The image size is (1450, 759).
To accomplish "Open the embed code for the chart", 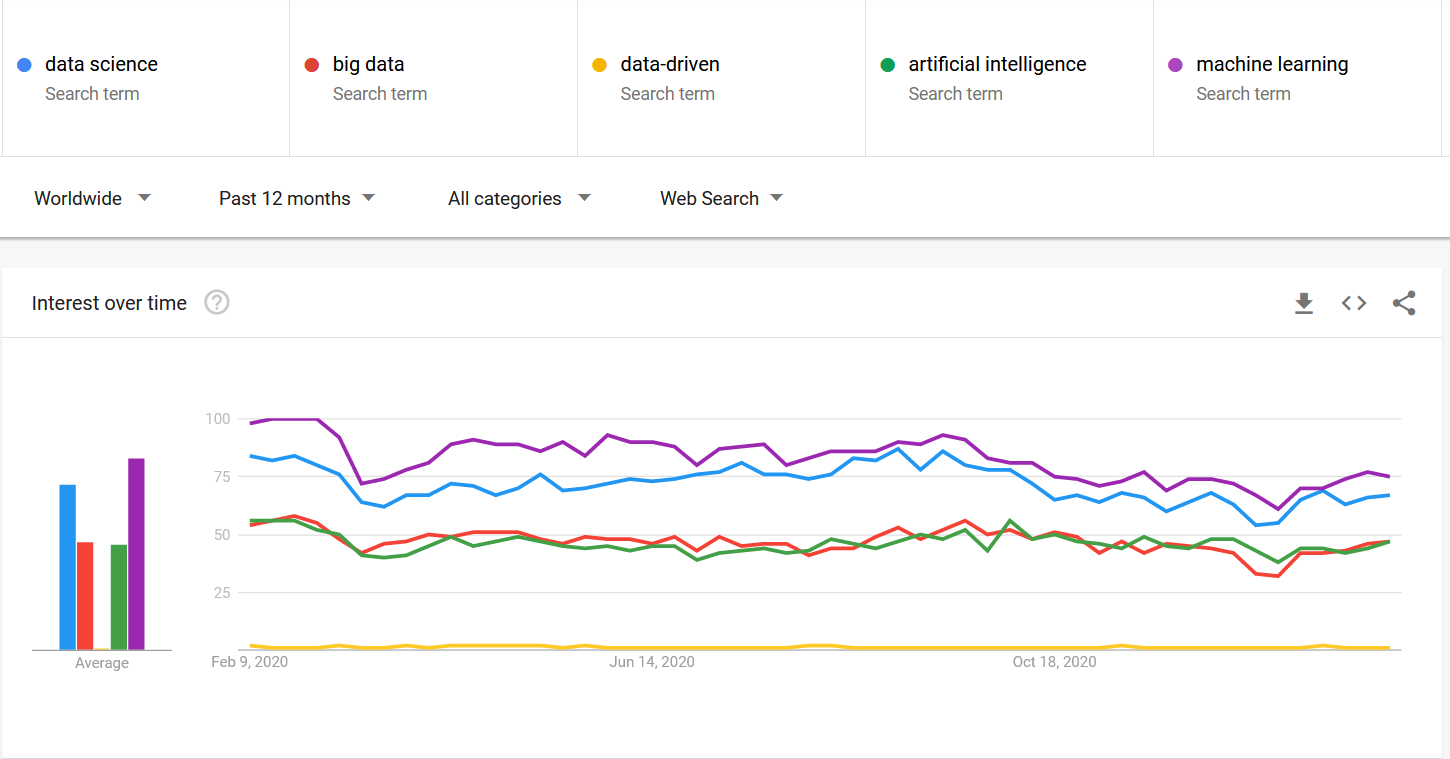I will coord(1353,302).
